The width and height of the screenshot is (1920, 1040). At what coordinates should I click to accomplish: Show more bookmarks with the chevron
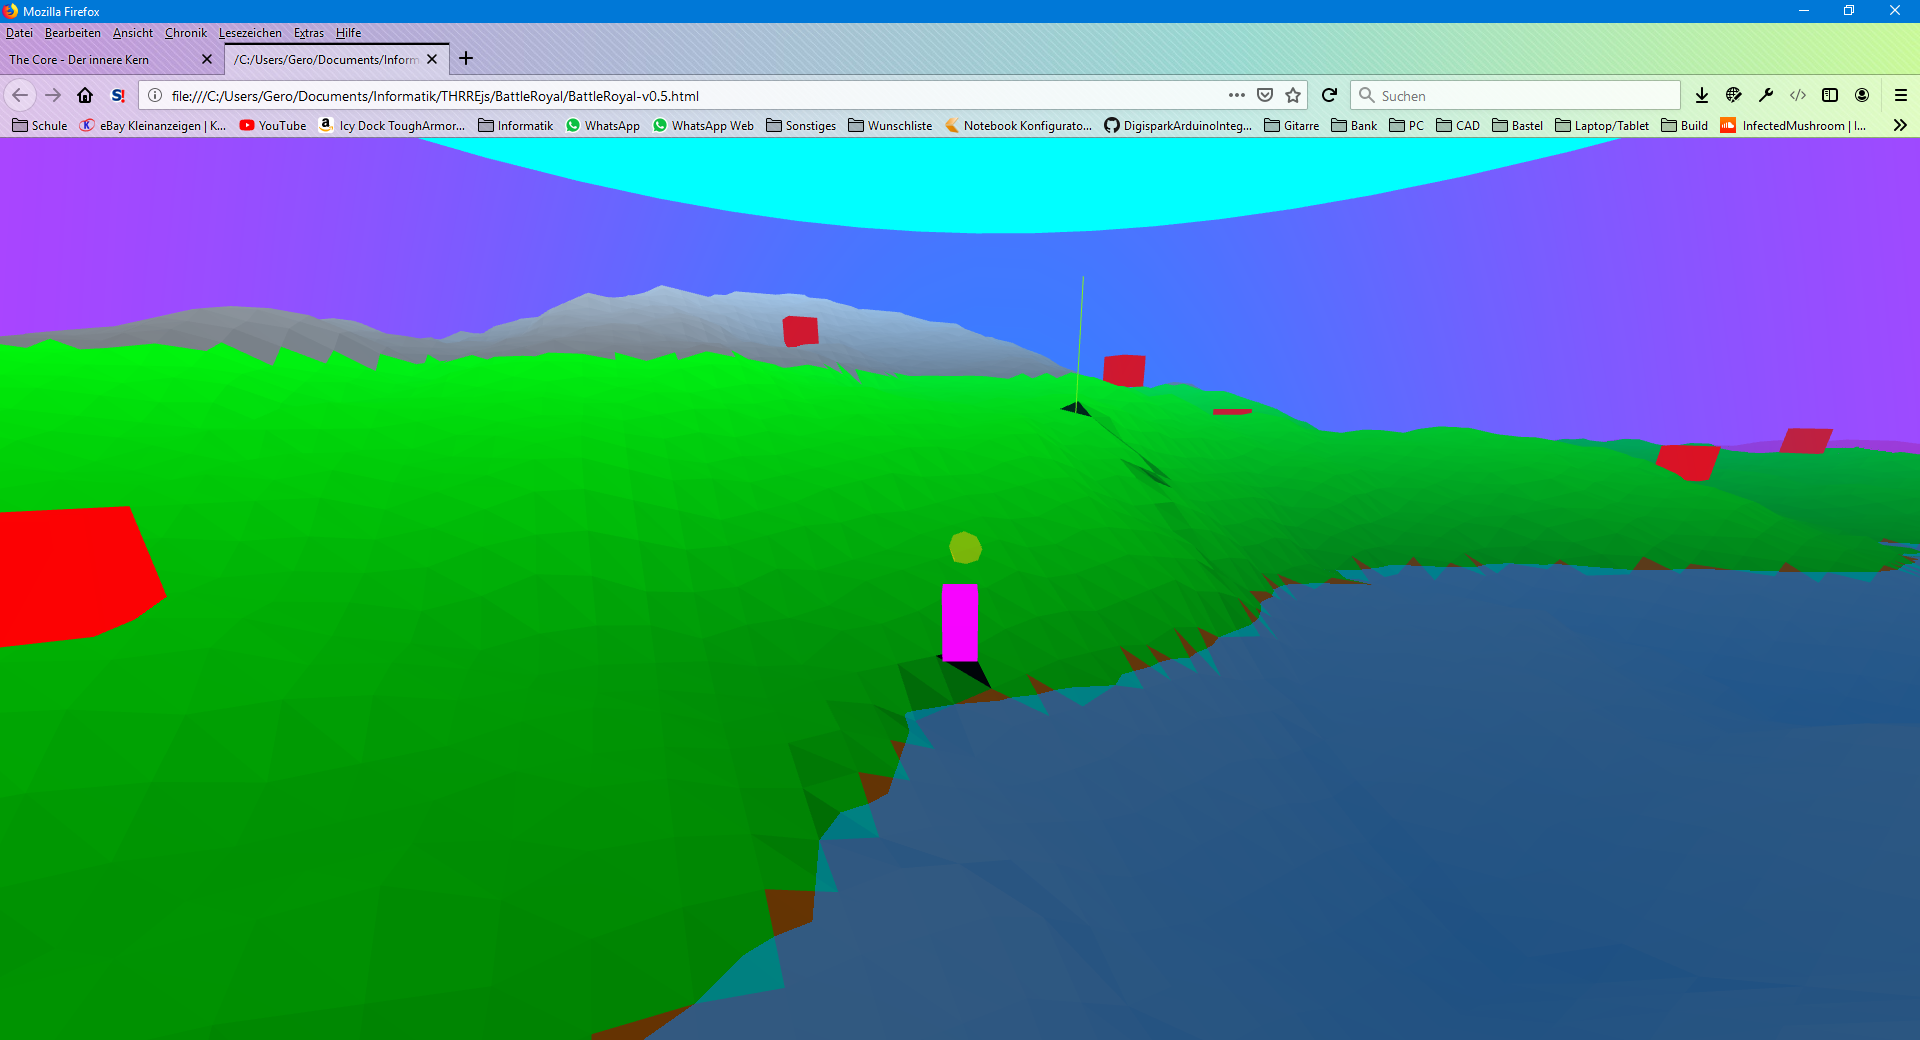click(1900, 125)
